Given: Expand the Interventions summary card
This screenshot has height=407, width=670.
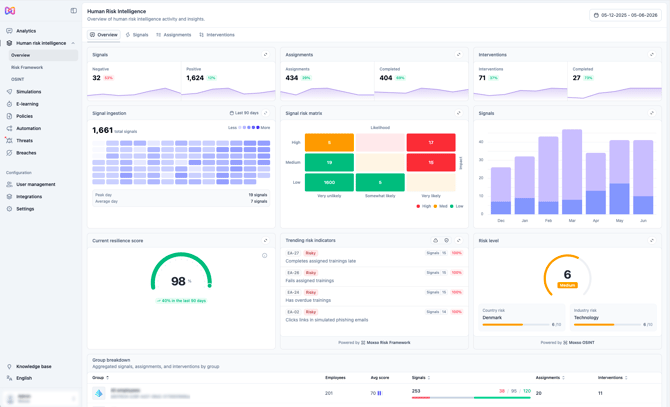Looking at the screenshot, I should tap(652, 55).
